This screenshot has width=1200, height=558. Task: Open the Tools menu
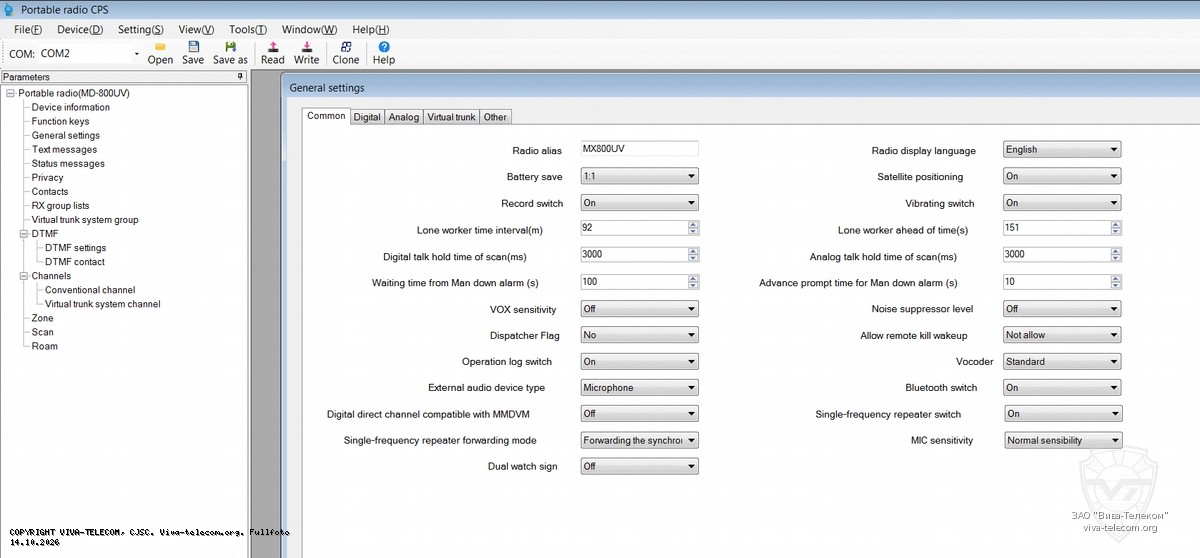(x=248, y=30)
